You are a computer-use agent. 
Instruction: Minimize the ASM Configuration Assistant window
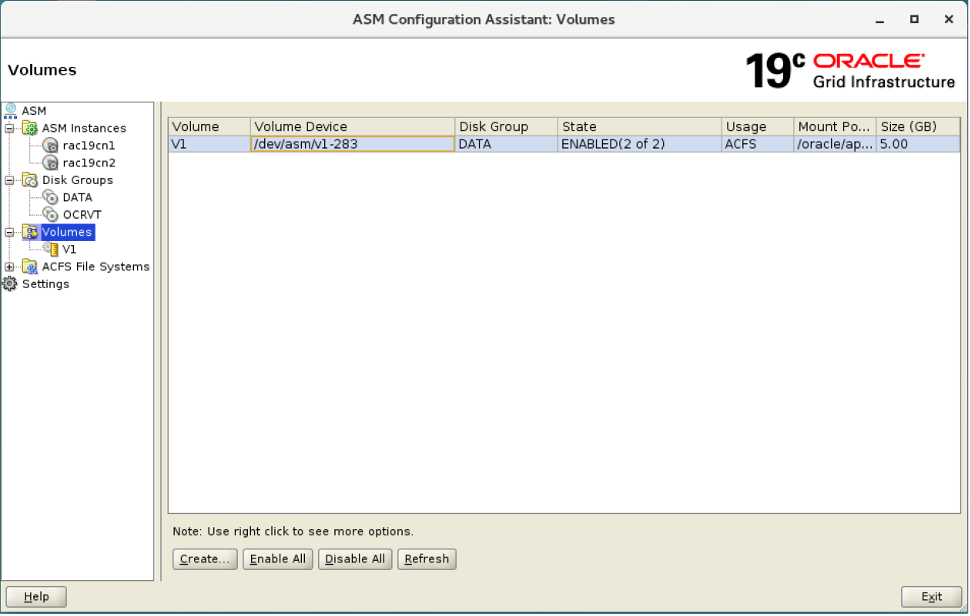[880, 20]
